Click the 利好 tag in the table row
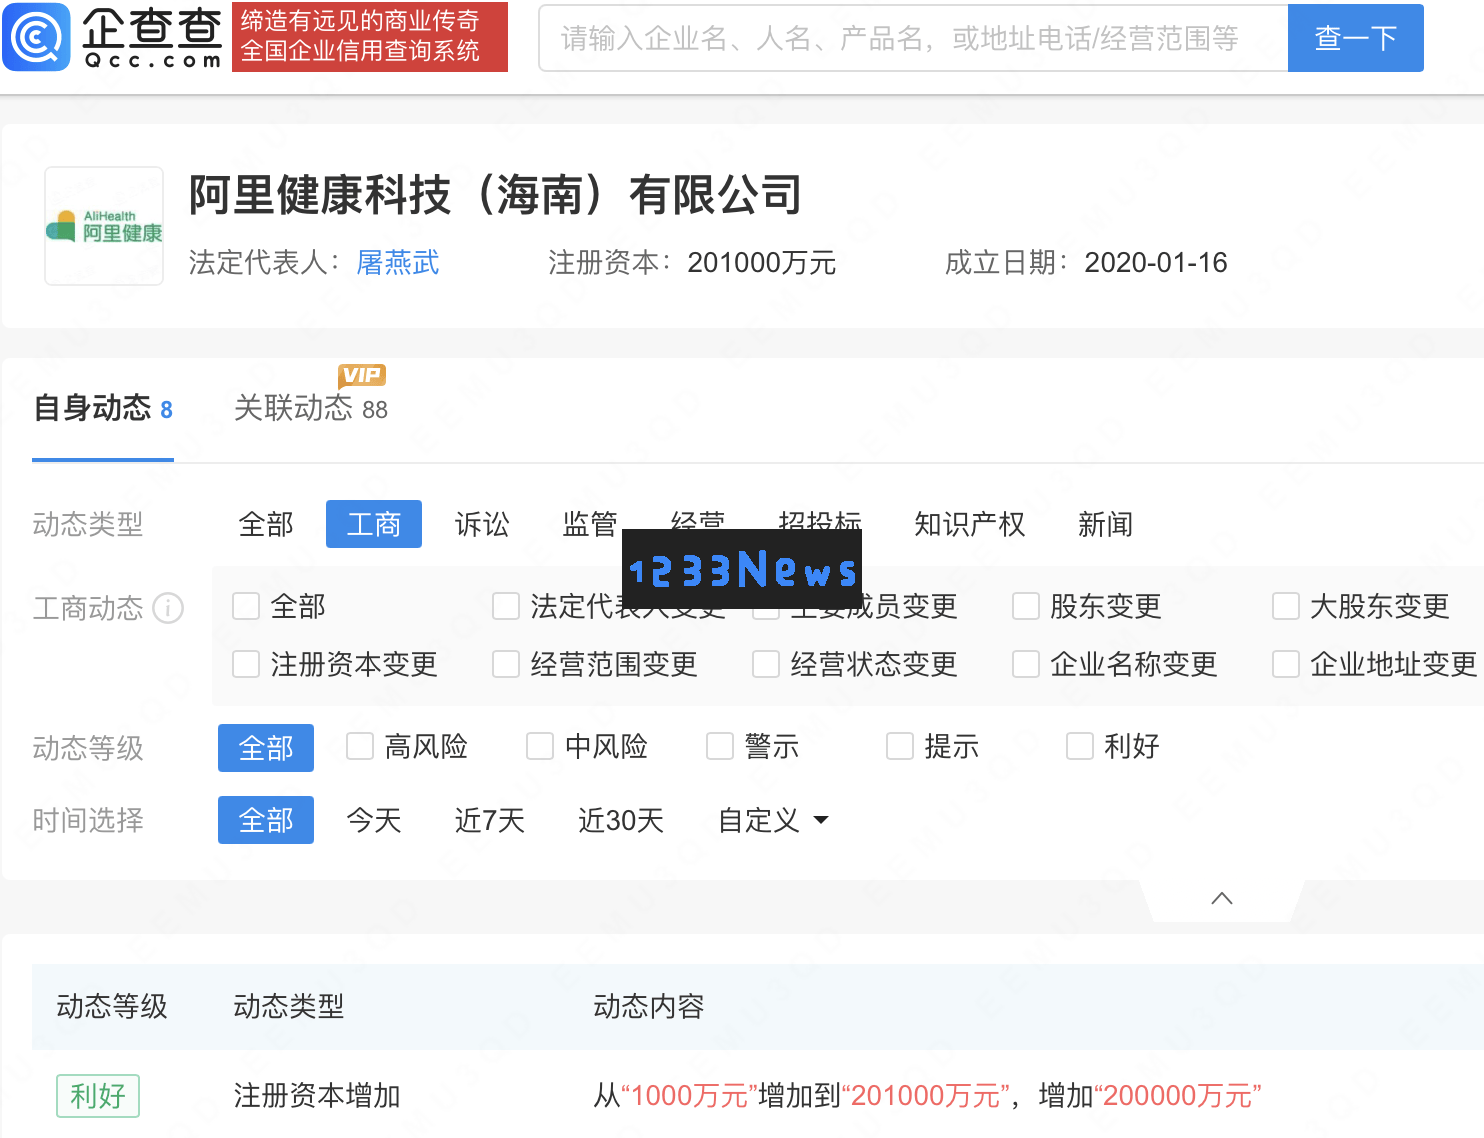 click(98, 1096)
